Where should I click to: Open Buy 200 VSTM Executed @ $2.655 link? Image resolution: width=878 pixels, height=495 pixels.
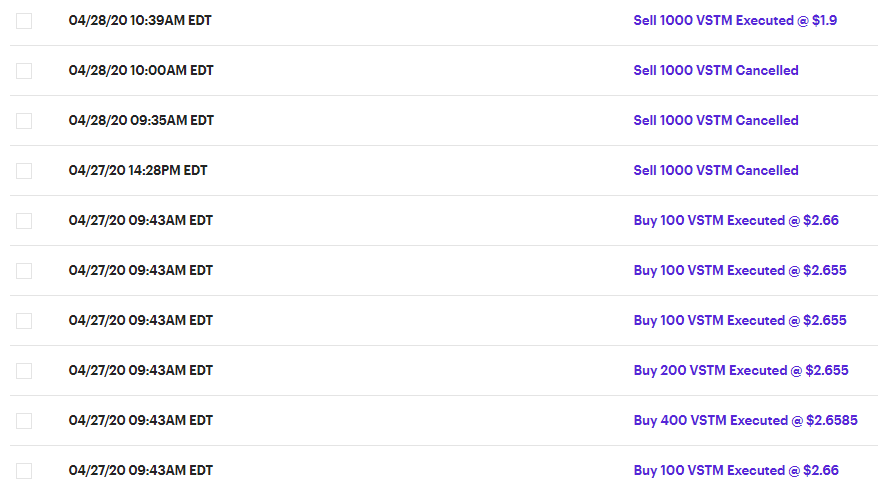741,370
